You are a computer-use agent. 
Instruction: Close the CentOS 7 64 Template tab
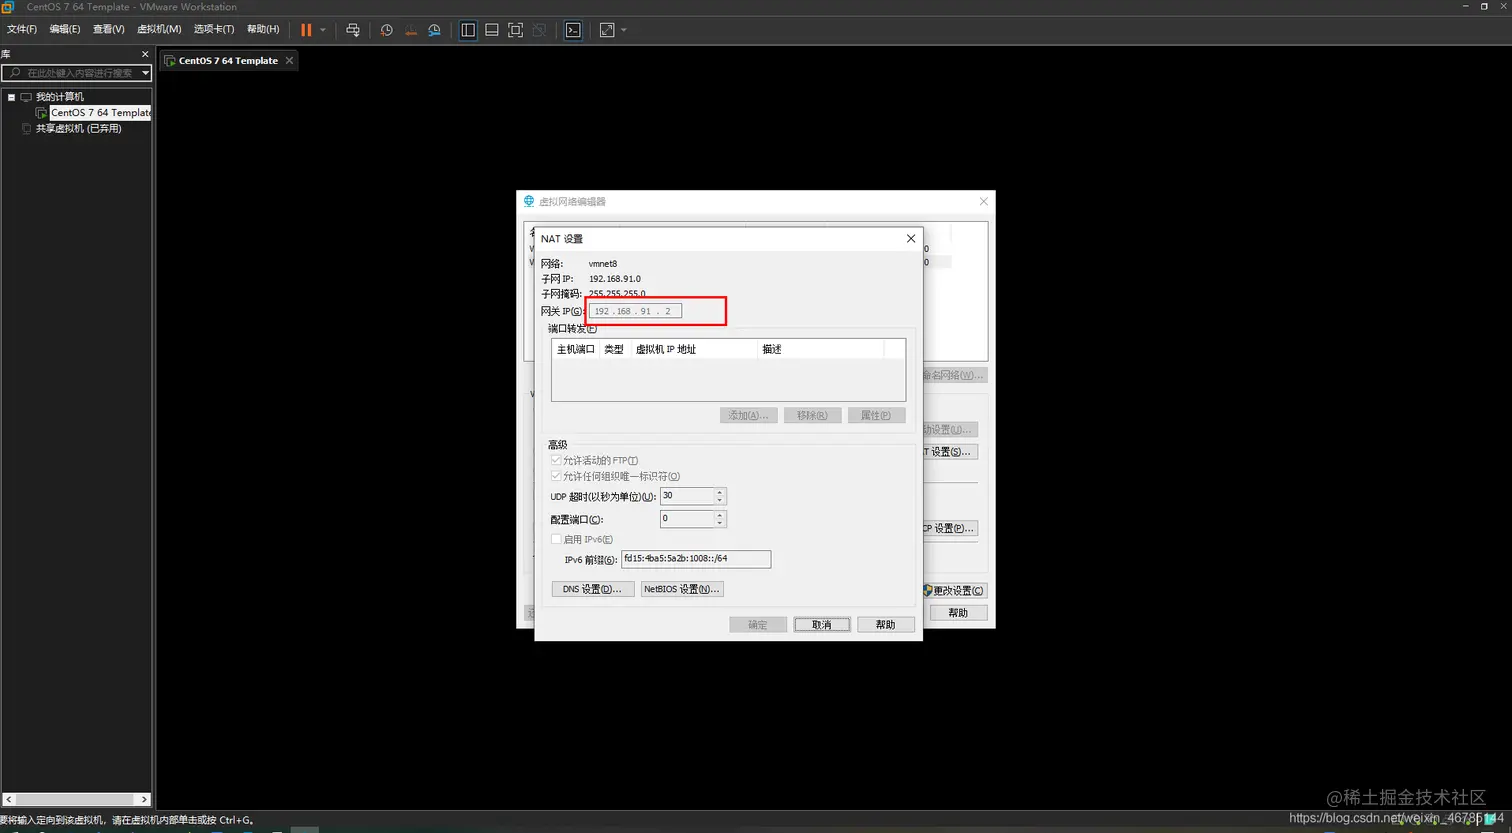pos(290,61)
